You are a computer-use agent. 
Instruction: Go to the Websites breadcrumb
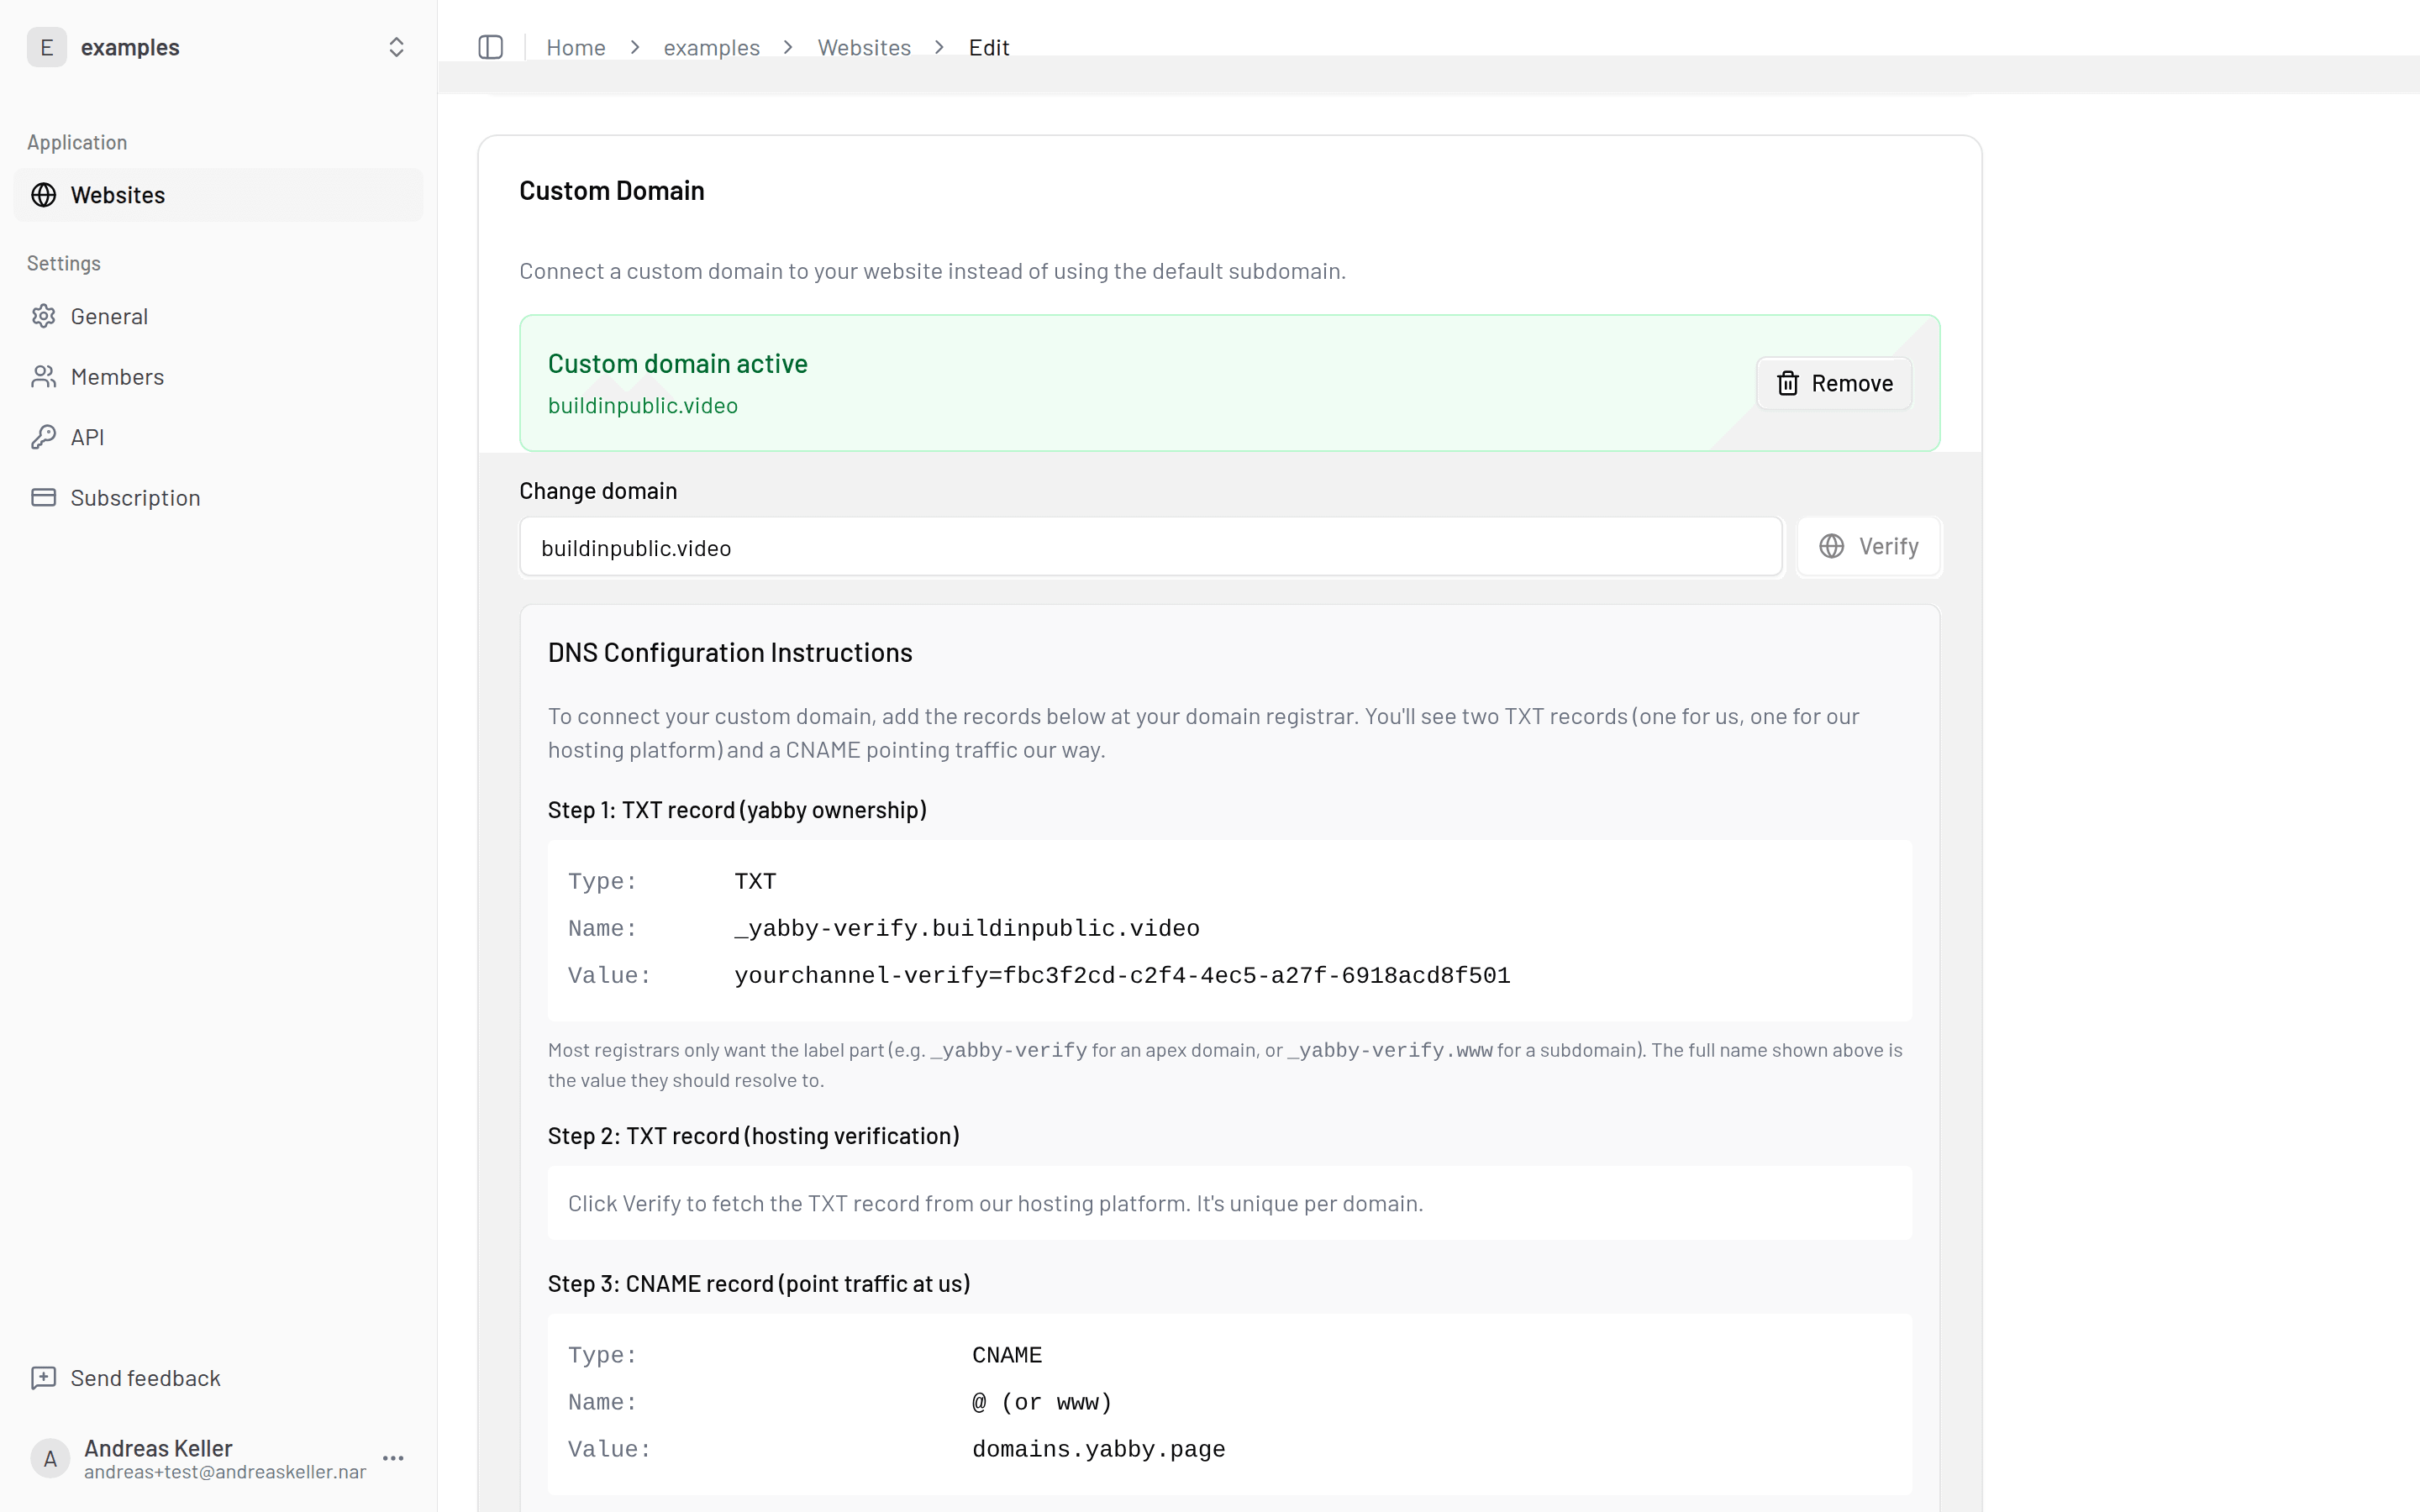click(864, 47)
